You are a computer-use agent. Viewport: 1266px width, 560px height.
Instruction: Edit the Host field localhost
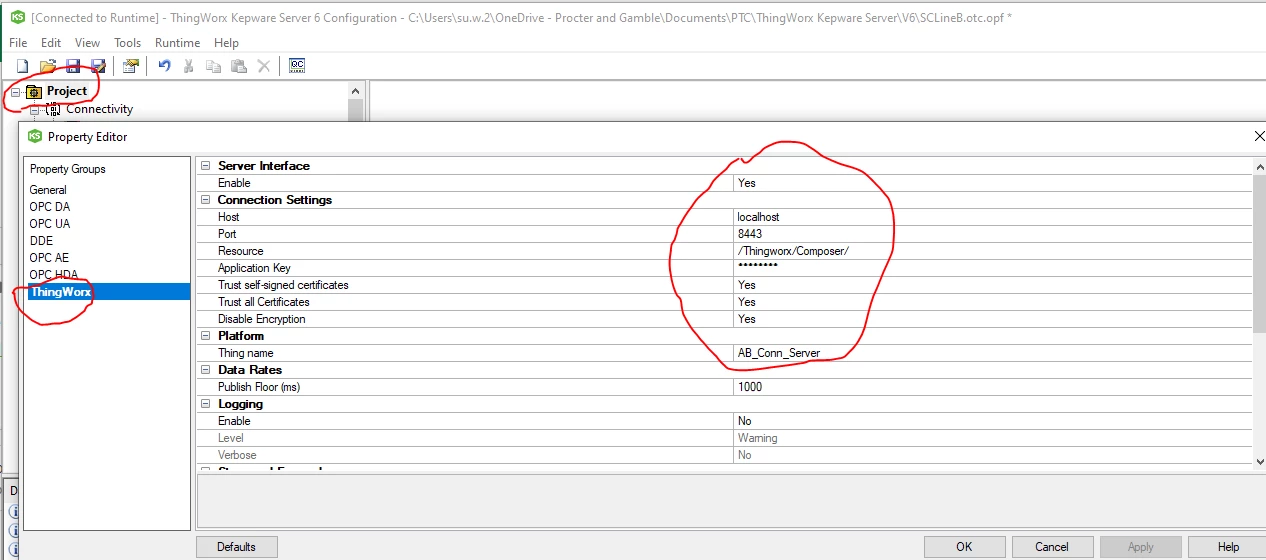(x=992, y=217)
